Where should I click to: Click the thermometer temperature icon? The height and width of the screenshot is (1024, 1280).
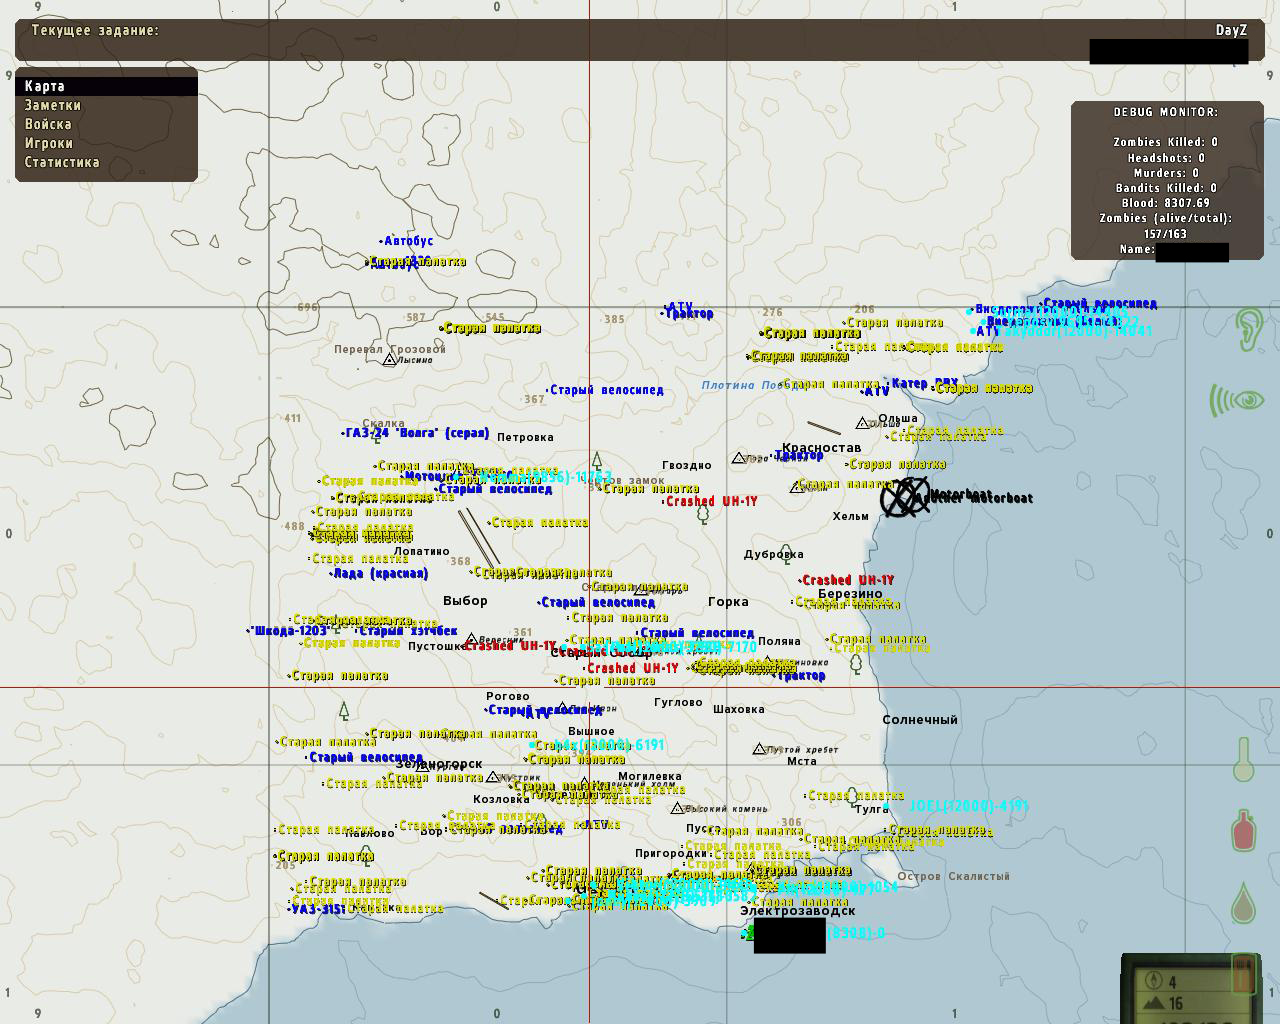(x=1242, y=759)
